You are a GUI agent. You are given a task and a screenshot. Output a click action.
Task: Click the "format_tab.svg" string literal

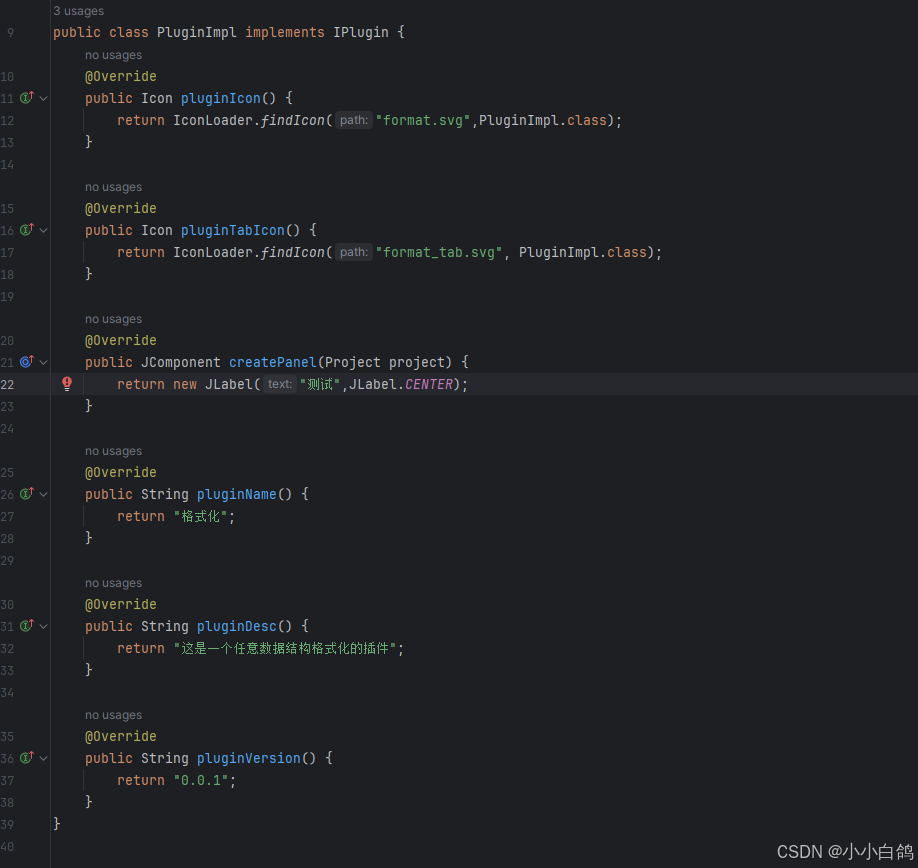[x=439, y=252]
